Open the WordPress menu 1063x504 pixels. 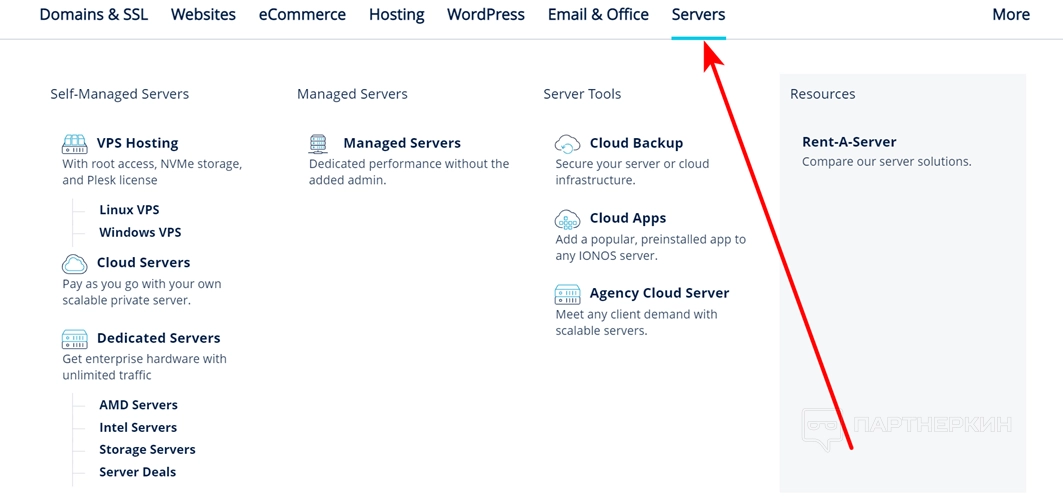[486, 14]
